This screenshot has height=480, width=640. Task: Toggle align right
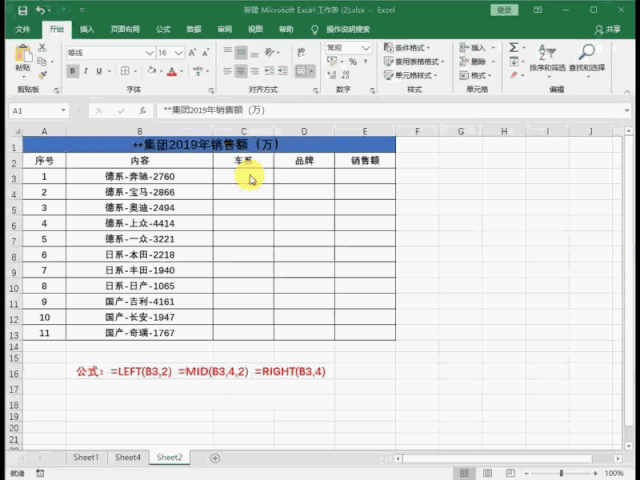point(254,71)
